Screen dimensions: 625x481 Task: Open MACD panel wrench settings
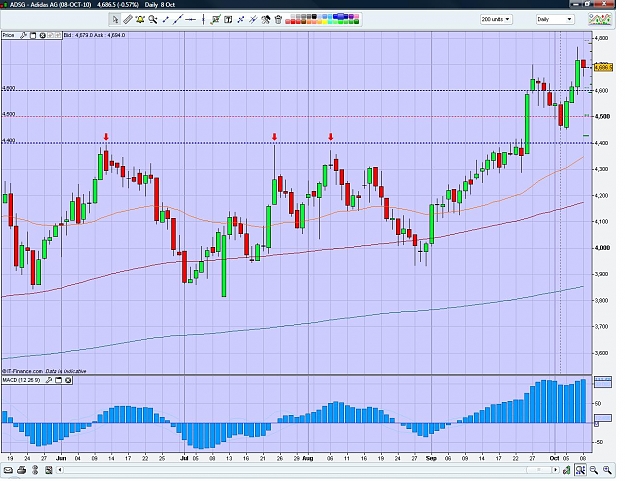pos(49,380)
